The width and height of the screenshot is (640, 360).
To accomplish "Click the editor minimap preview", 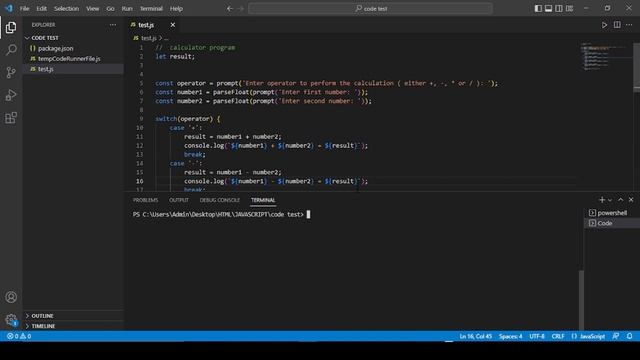I will [606, 57].
